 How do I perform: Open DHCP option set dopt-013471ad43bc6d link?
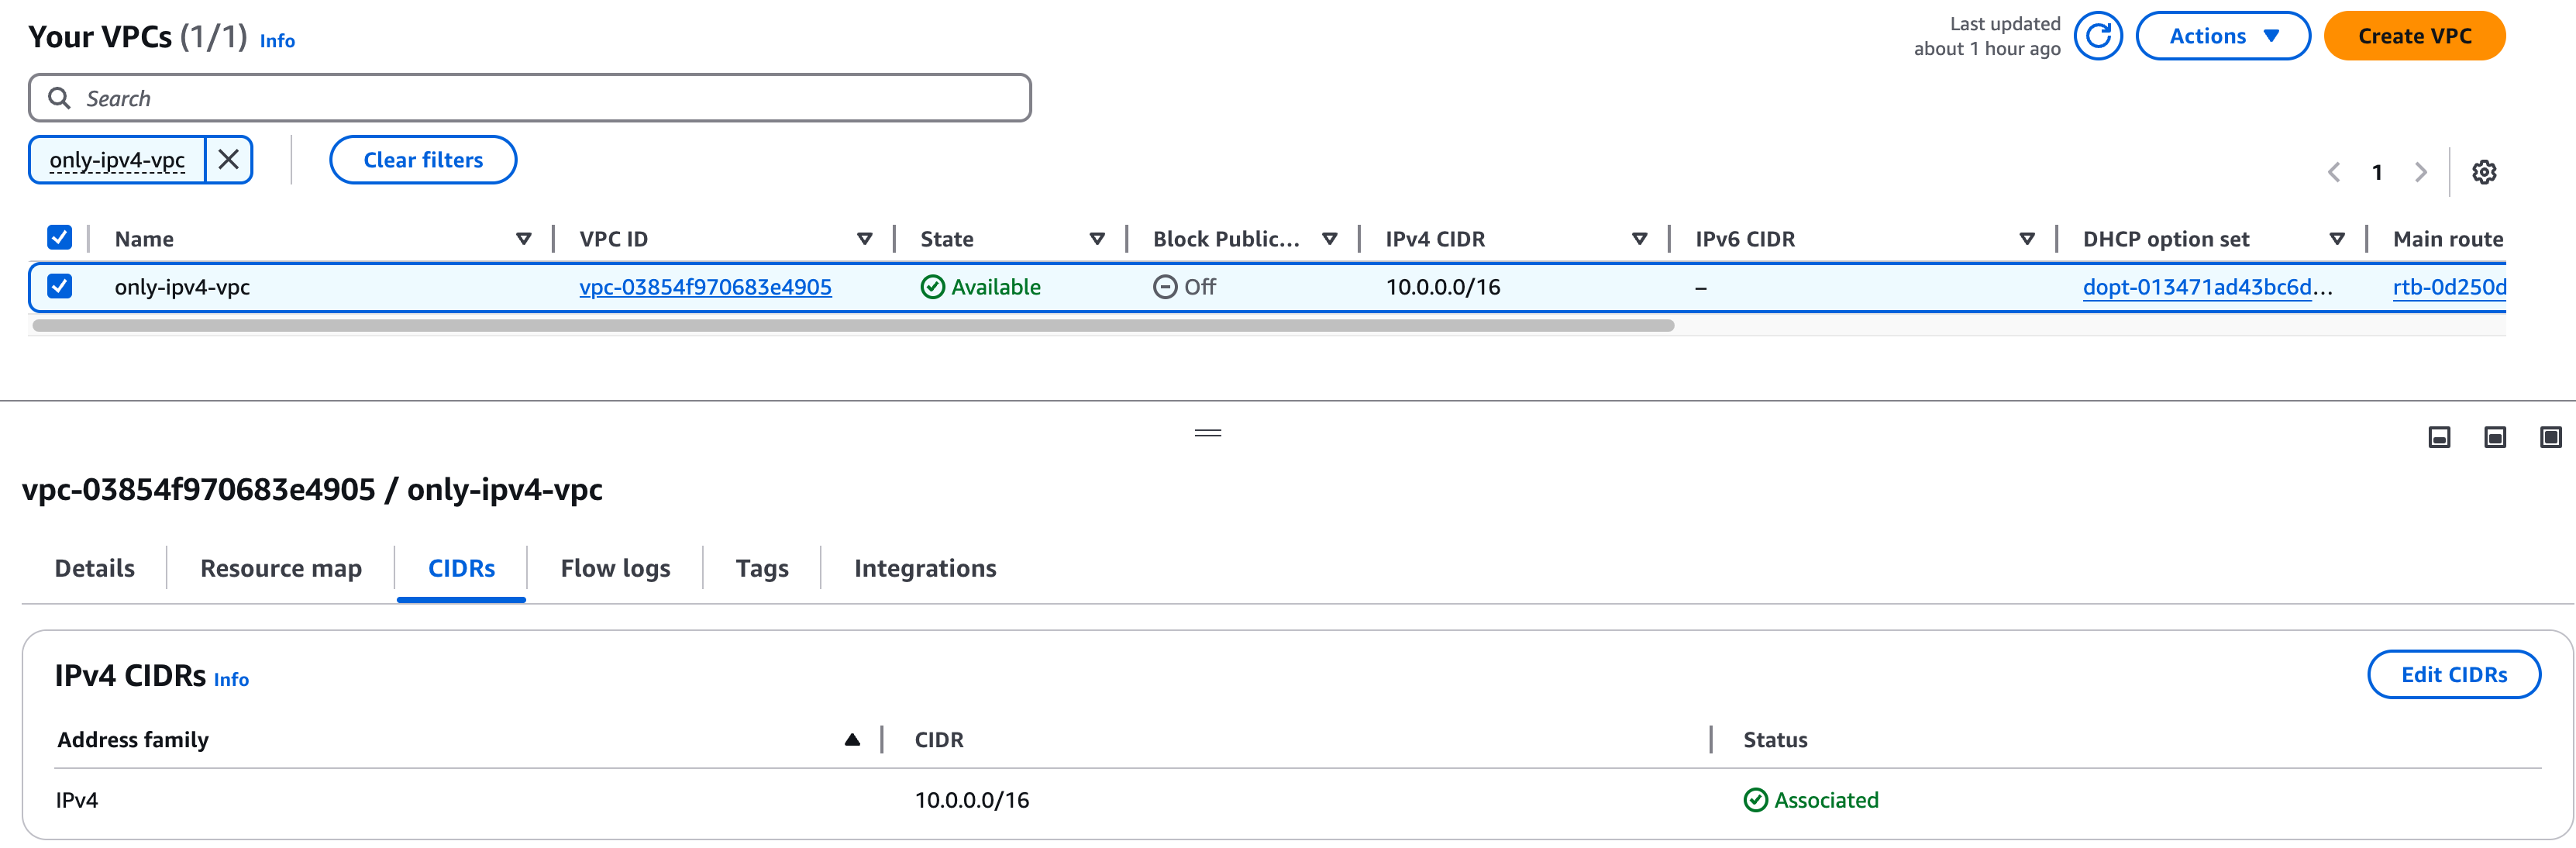point(2207,287)
